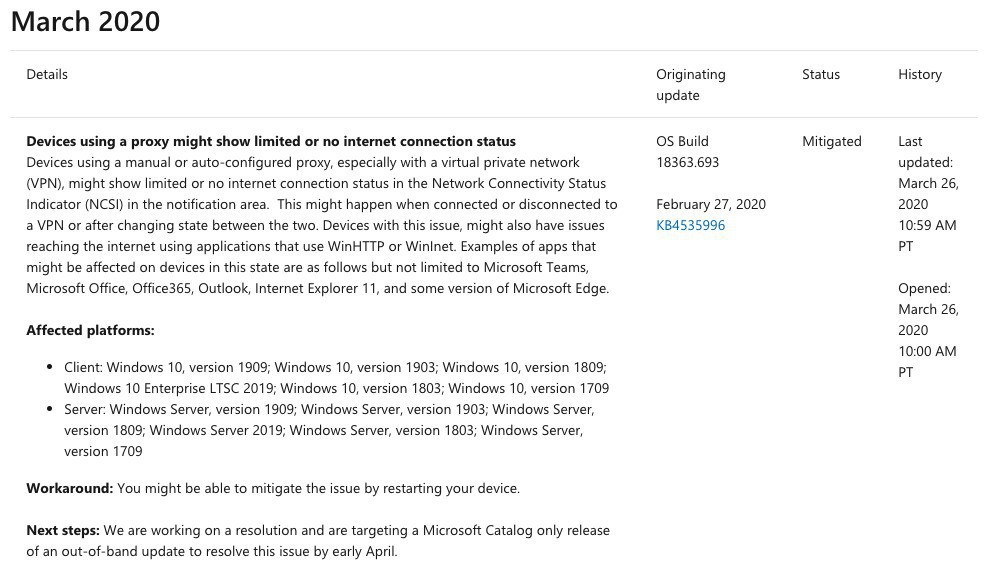
Task: Click the February 27, 2020 date
Action: 710,204
